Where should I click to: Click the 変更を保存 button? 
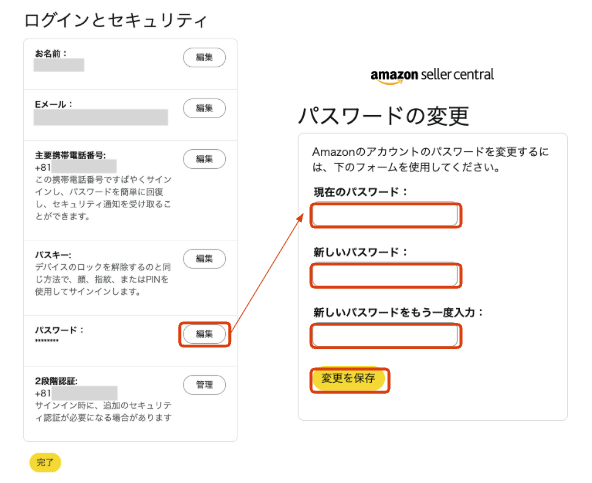point(348,378)
